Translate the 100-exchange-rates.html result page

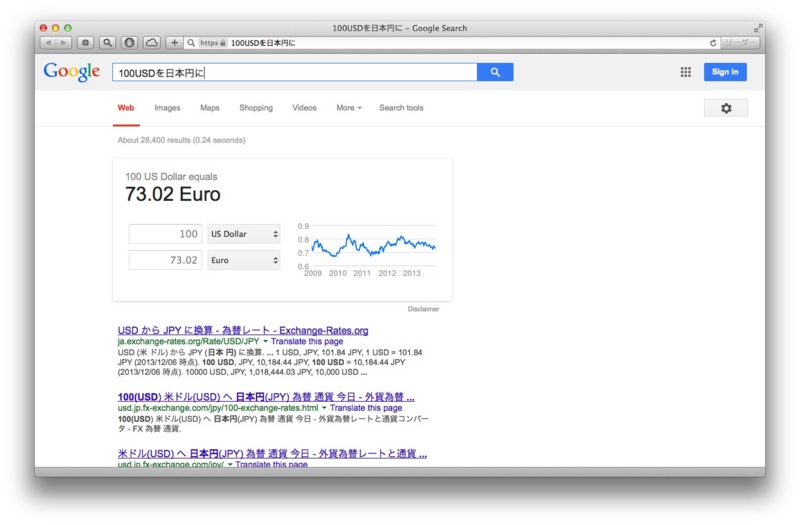(x=366, y=408)
